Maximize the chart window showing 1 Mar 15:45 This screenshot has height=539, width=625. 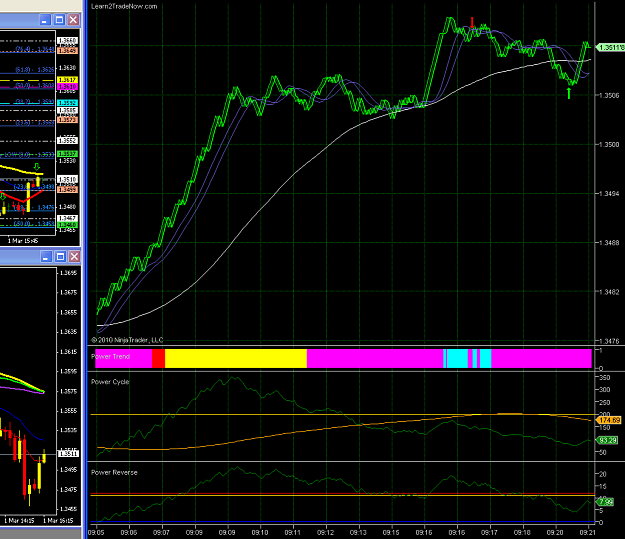(59, 20)
